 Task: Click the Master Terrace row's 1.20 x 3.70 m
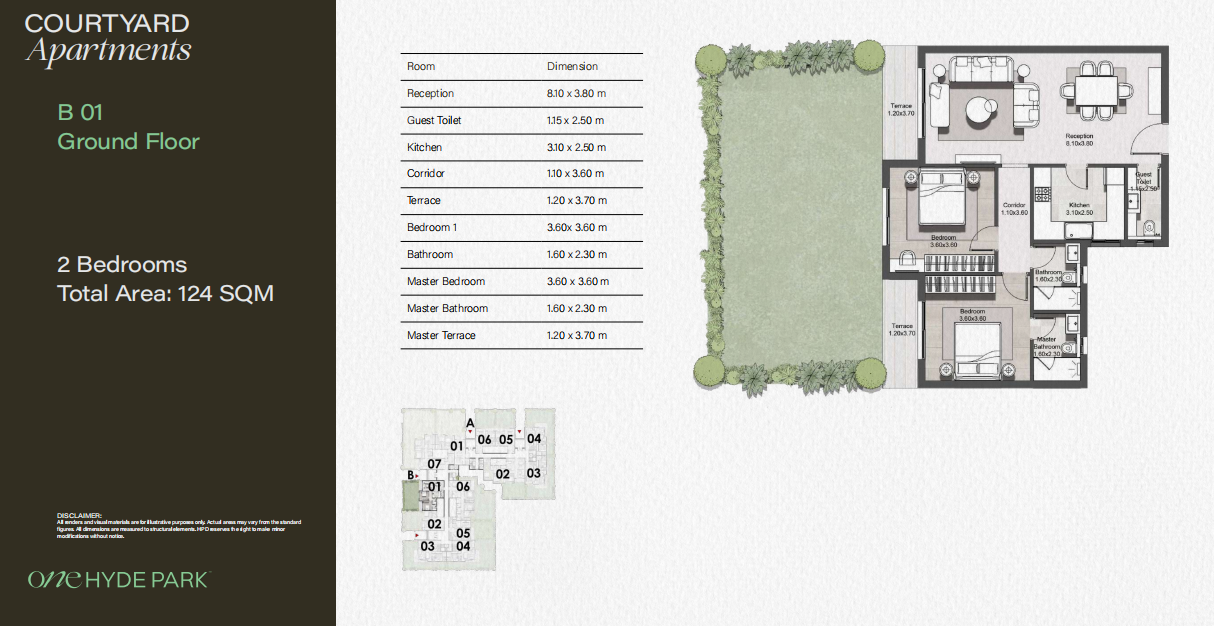coord(577,335)
